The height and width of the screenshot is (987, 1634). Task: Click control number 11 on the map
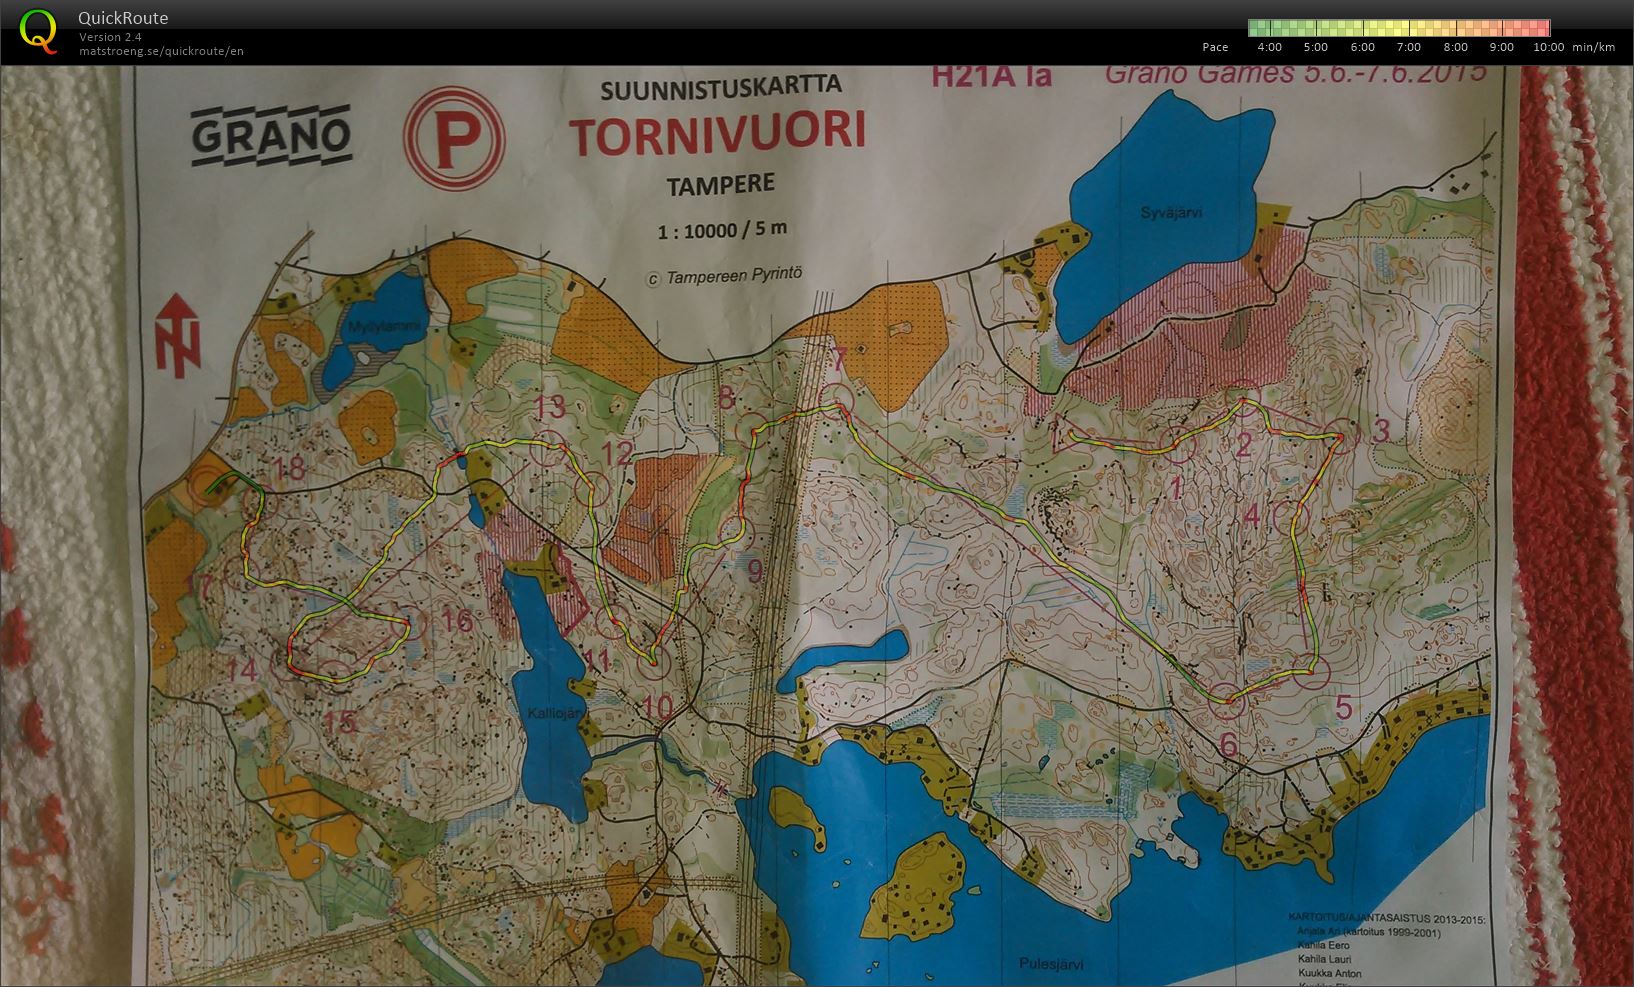click(x=596, y=660)
